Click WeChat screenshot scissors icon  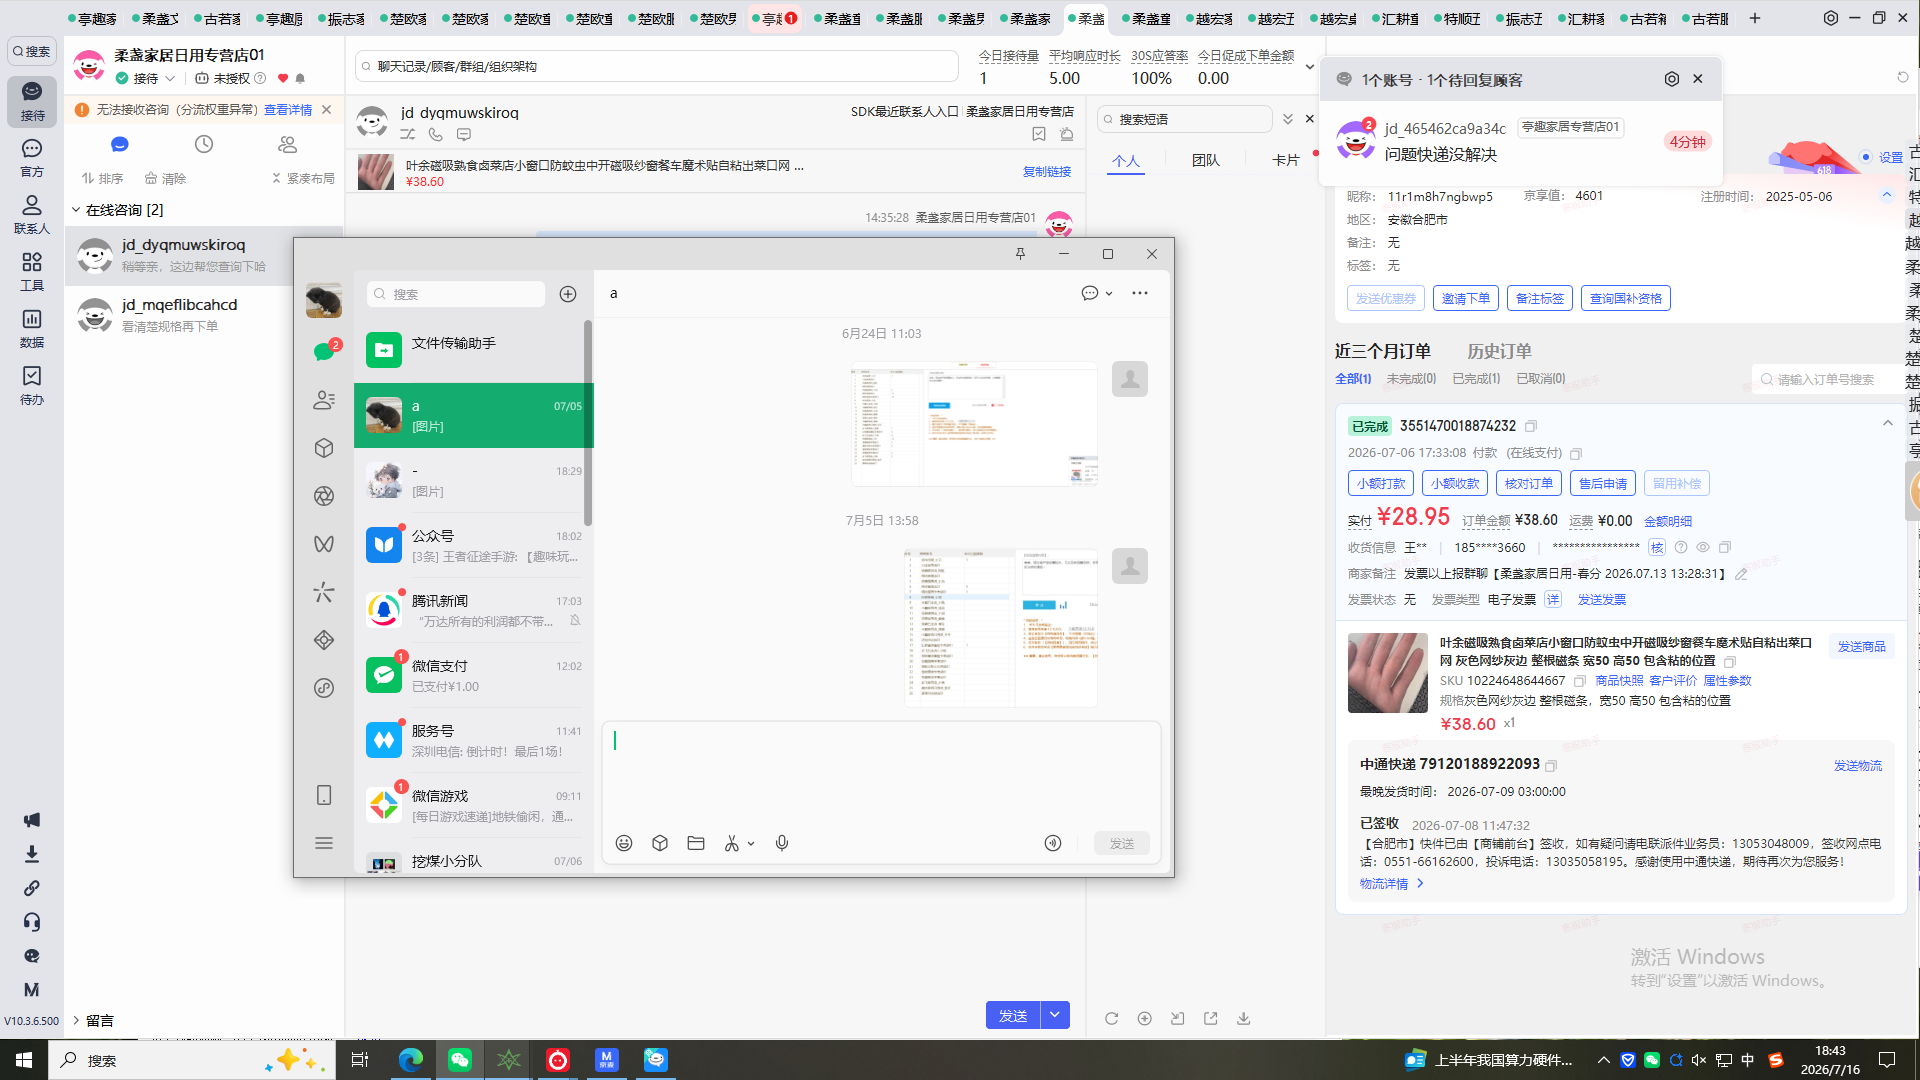tap(732, 843)
